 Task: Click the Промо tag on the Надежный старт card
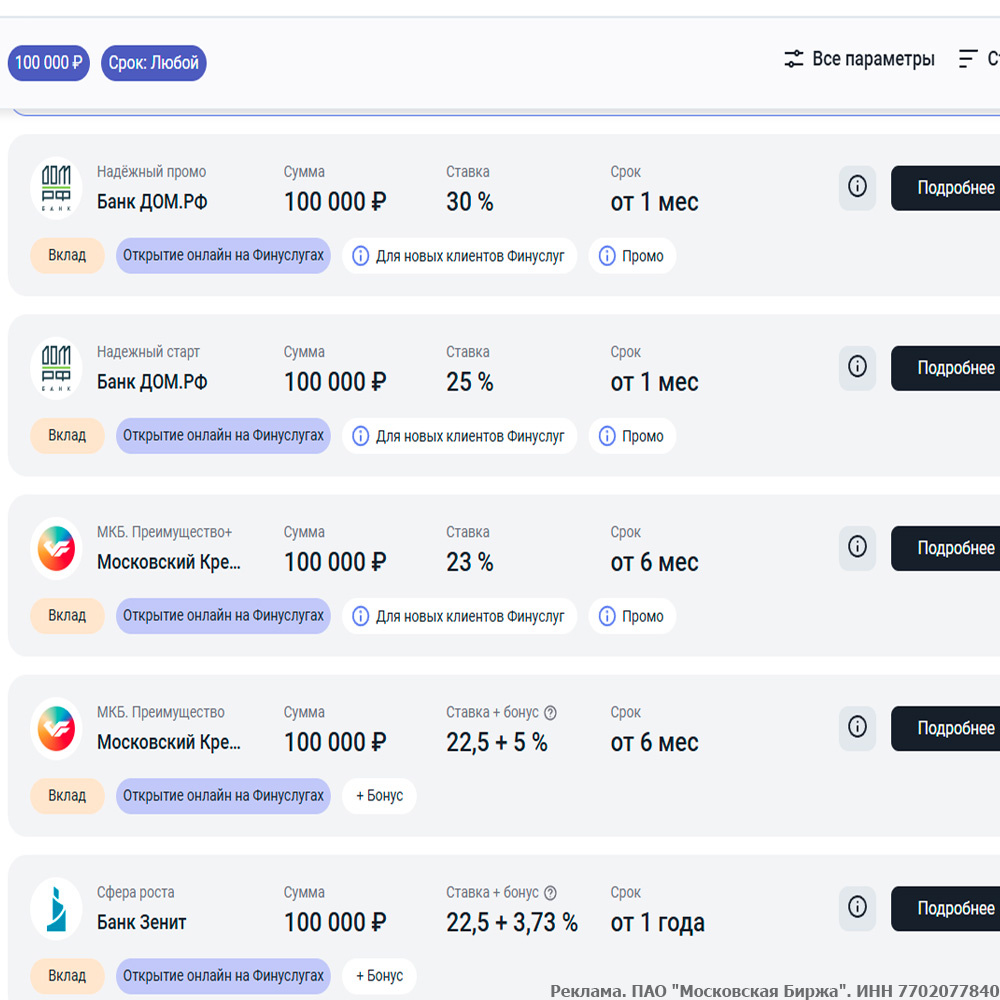(x=632, y=436)
